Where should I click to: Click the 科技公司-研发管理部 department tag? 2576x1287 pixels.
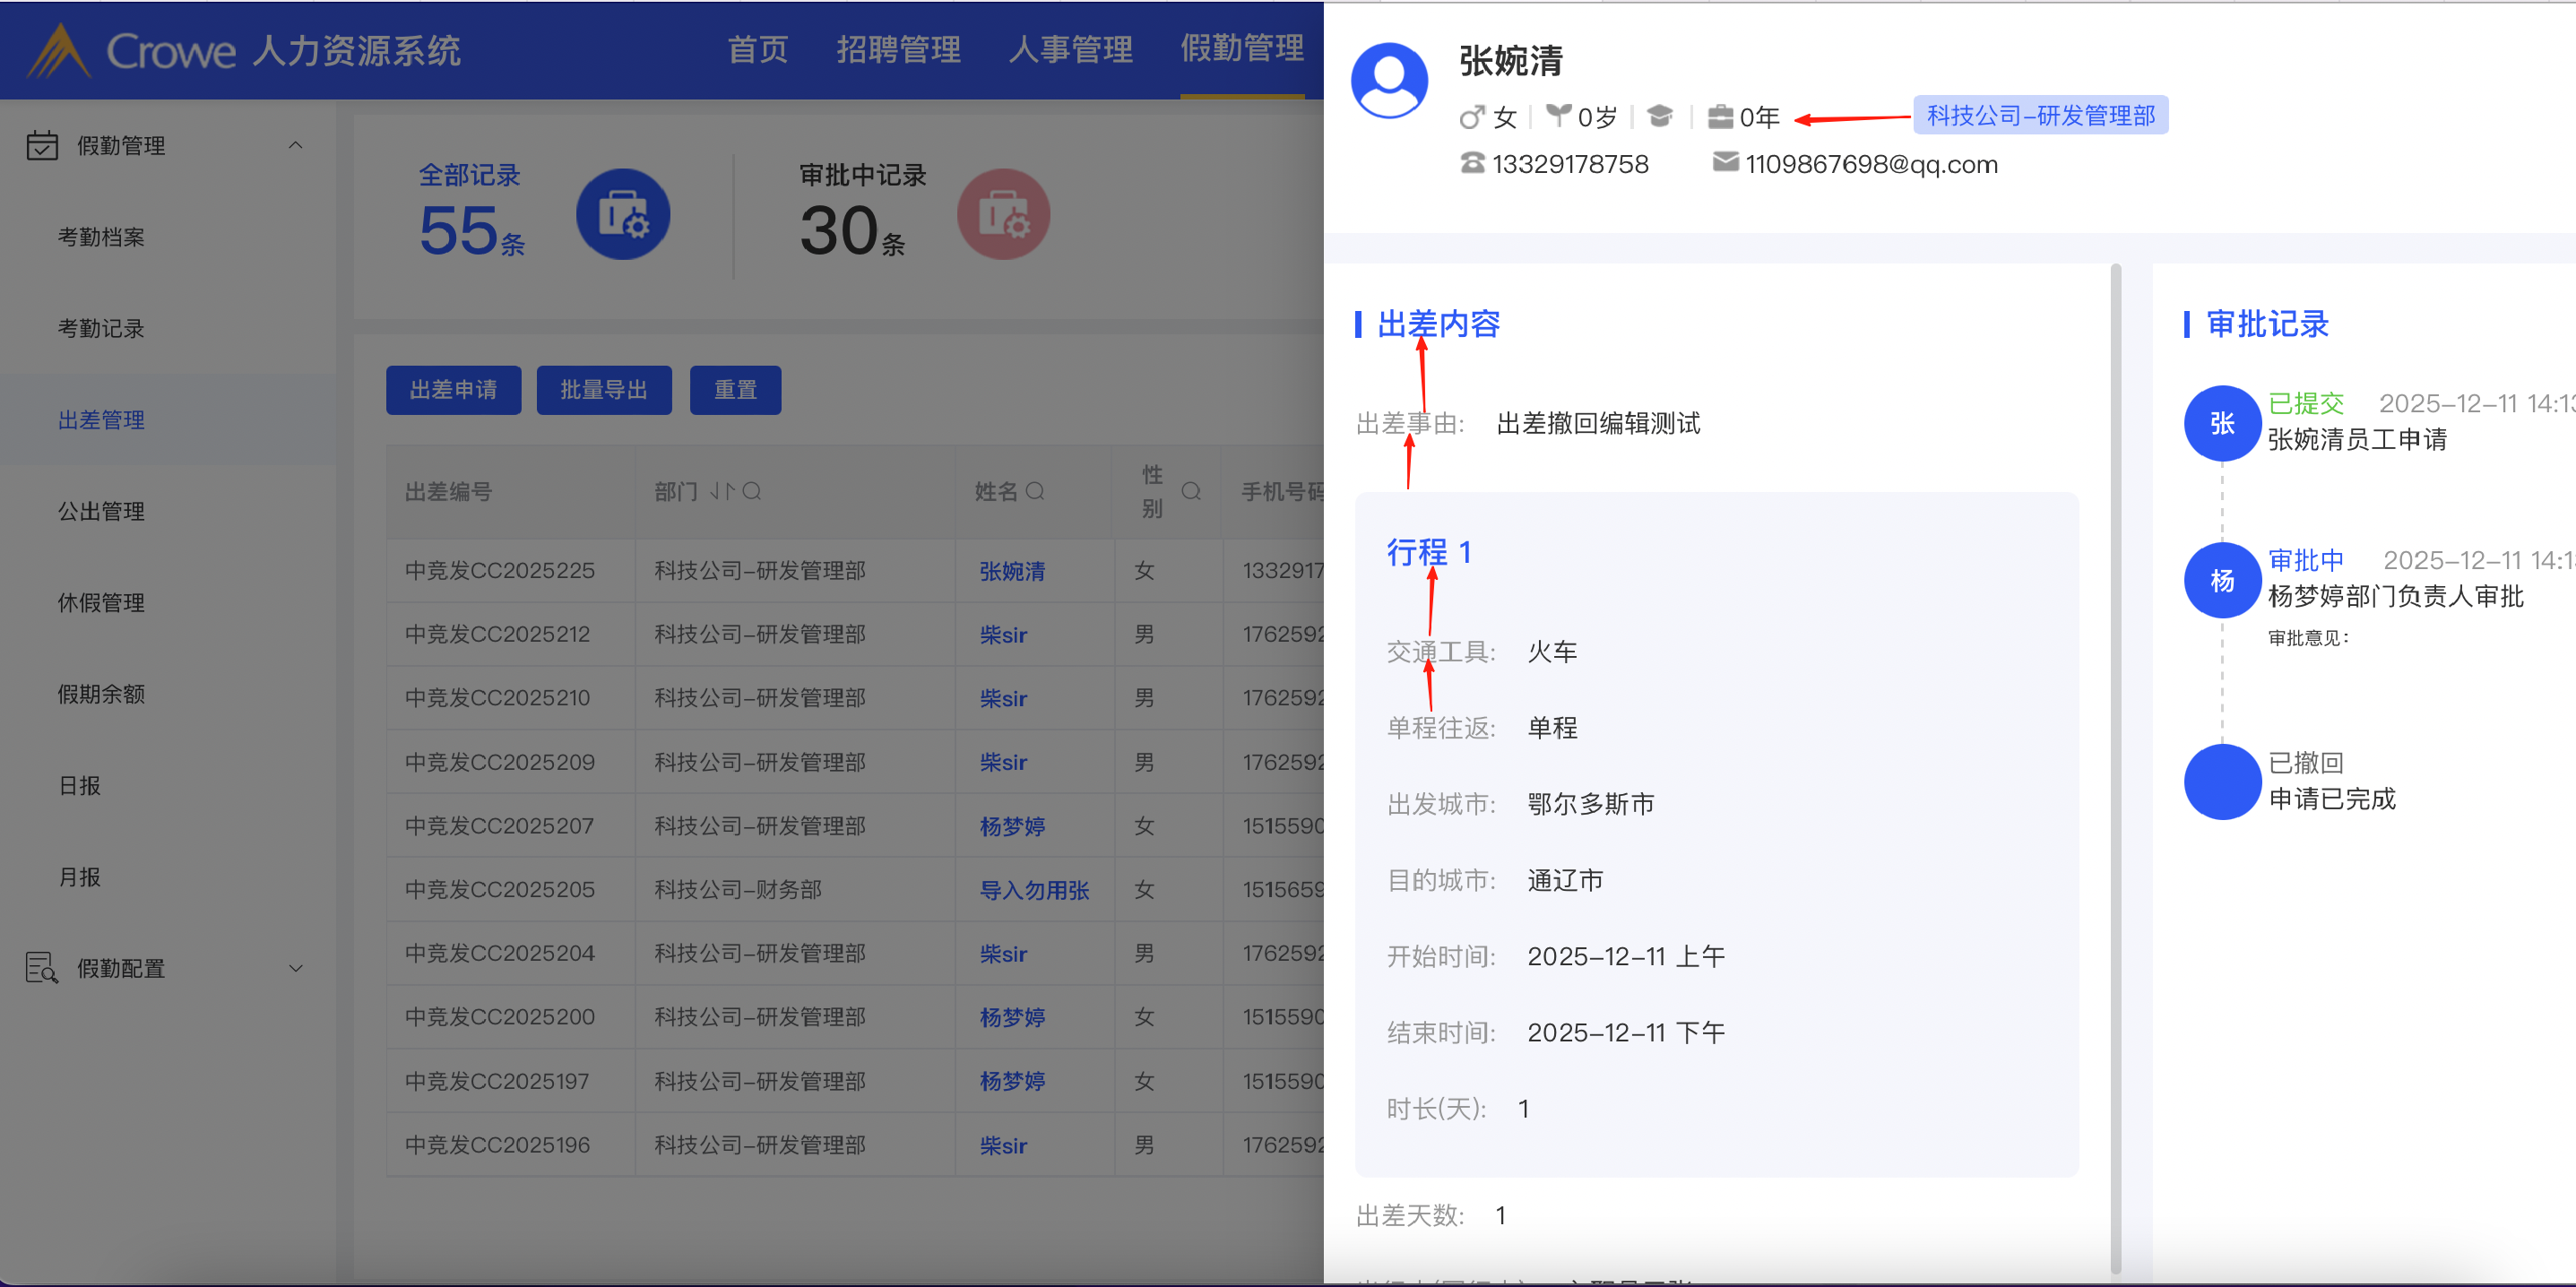2040,116
